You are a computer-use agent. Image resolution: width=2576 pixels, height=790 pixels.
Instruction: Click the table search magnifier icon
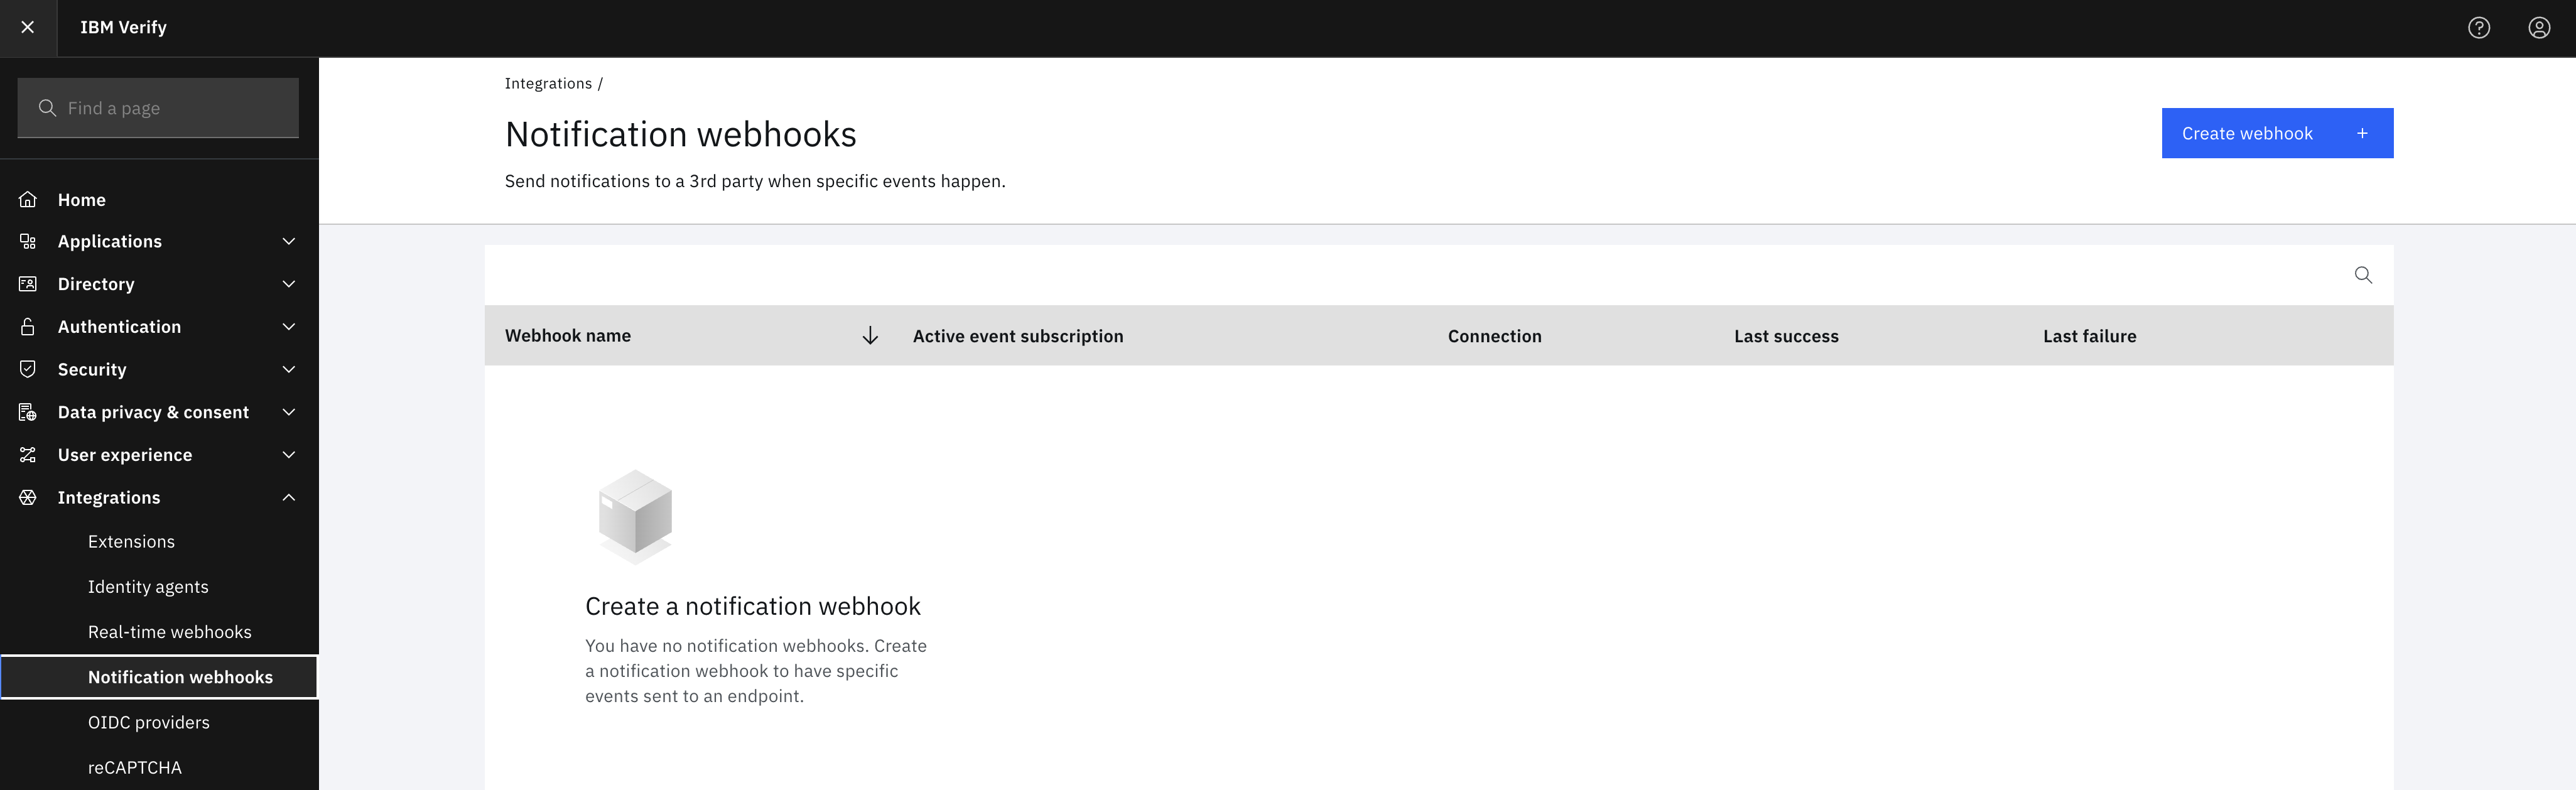pyautogui.click(x=2363, y=275)
